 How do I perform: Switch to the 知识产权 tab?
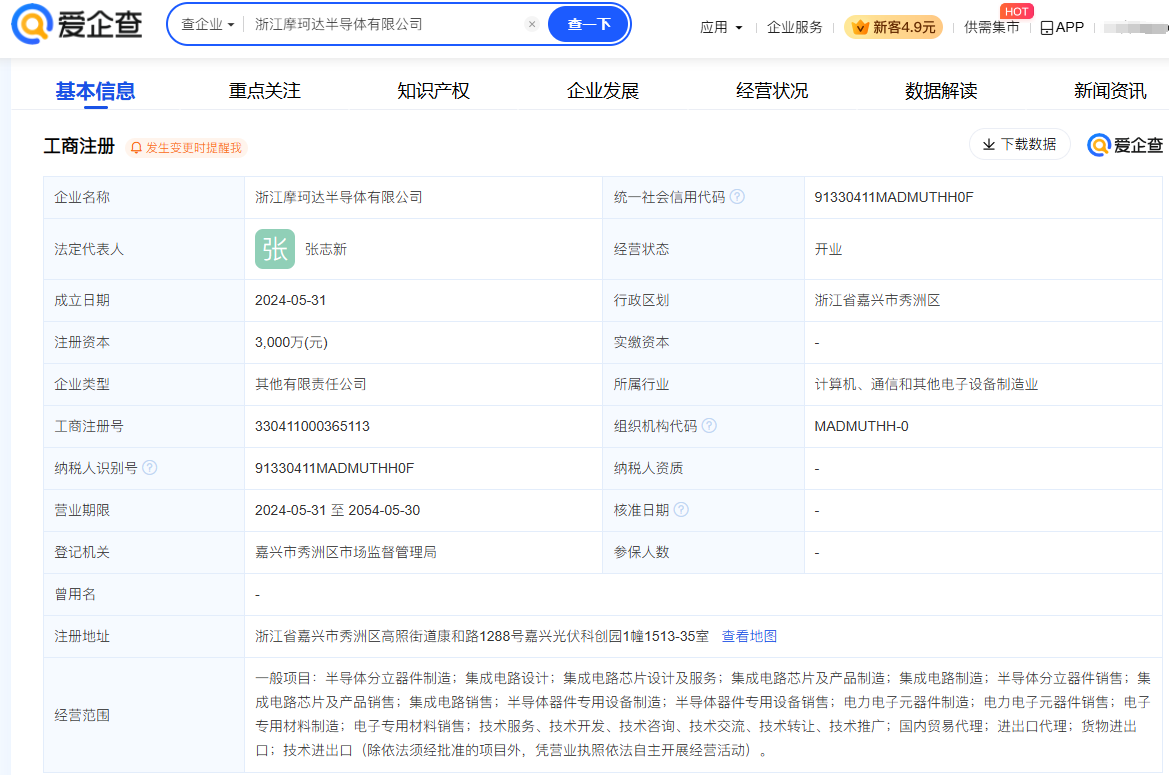[433, 91]
